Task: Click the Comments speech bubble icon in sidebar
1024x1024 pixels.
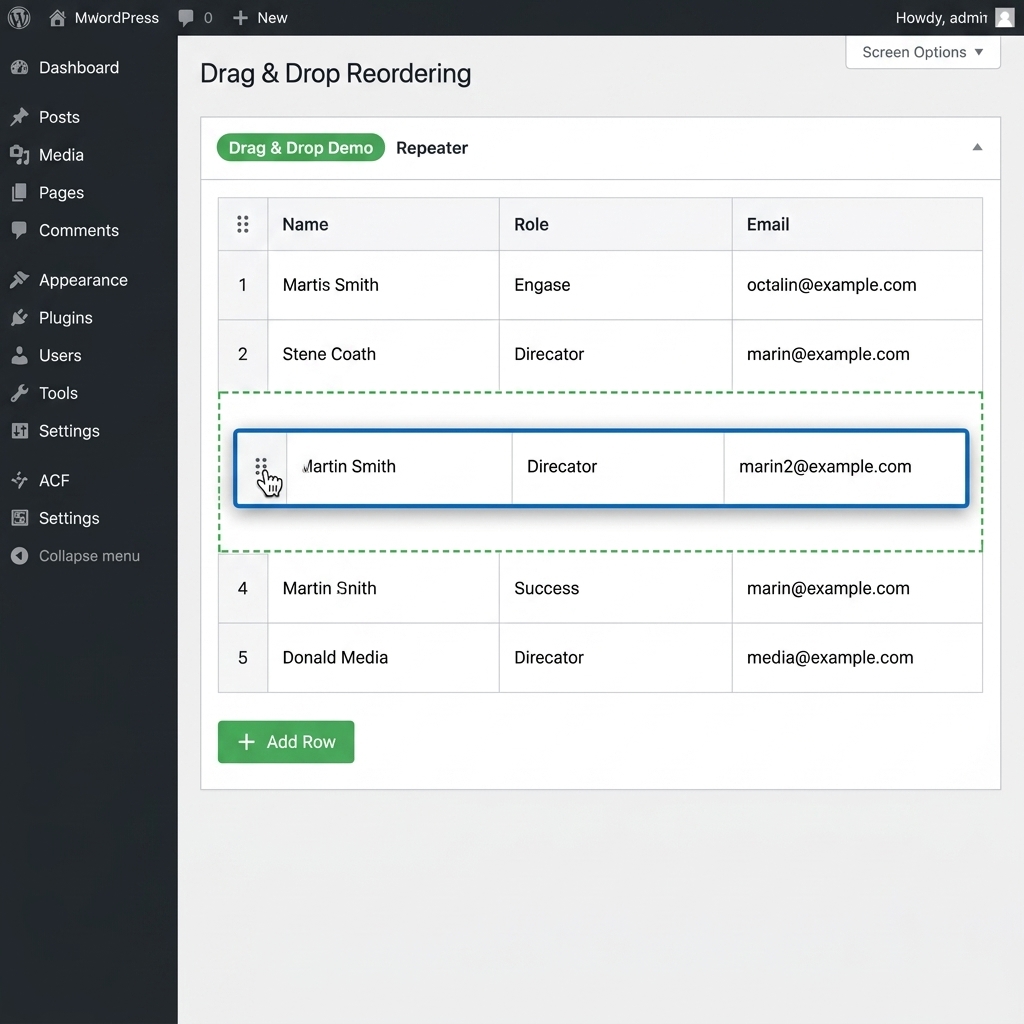Action: 20,230
